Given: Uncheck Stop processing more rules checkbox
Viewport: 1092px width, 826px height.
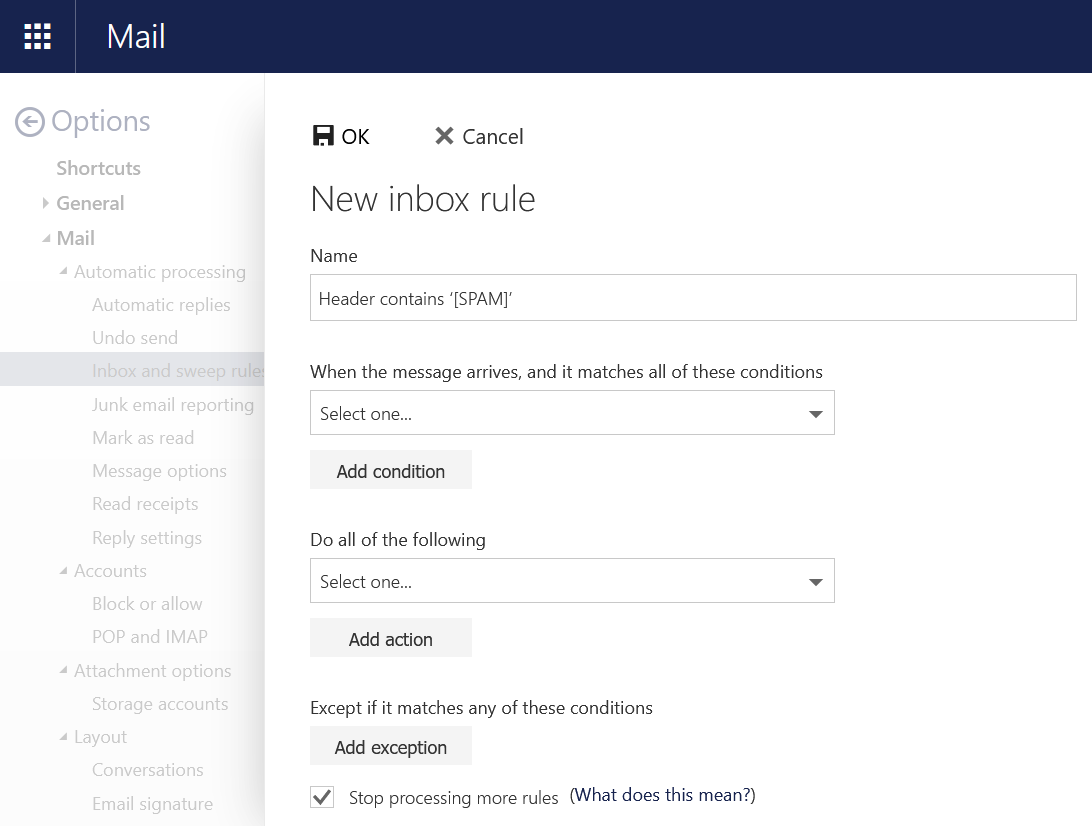Looking at the screenshot, I should tap(322, 797).
